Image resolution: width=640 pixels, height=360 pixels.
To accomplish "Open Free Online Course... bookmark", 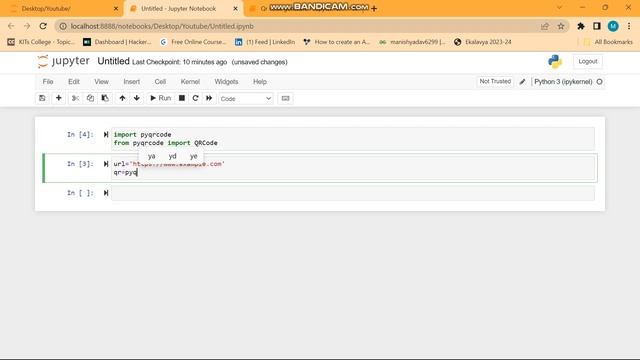I will (193, 42).
